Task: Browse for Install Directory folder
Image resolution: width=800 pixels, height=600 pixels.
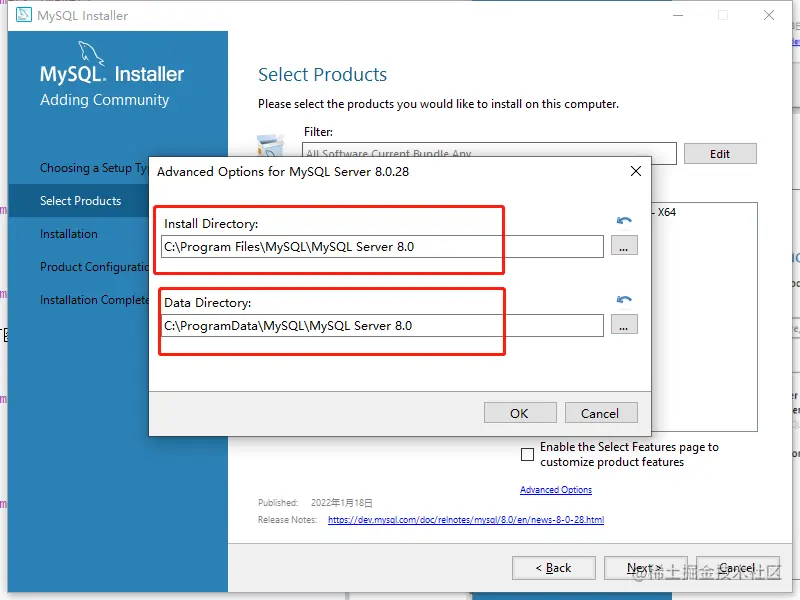Action: pyautogui.click(x=623, y=246)
